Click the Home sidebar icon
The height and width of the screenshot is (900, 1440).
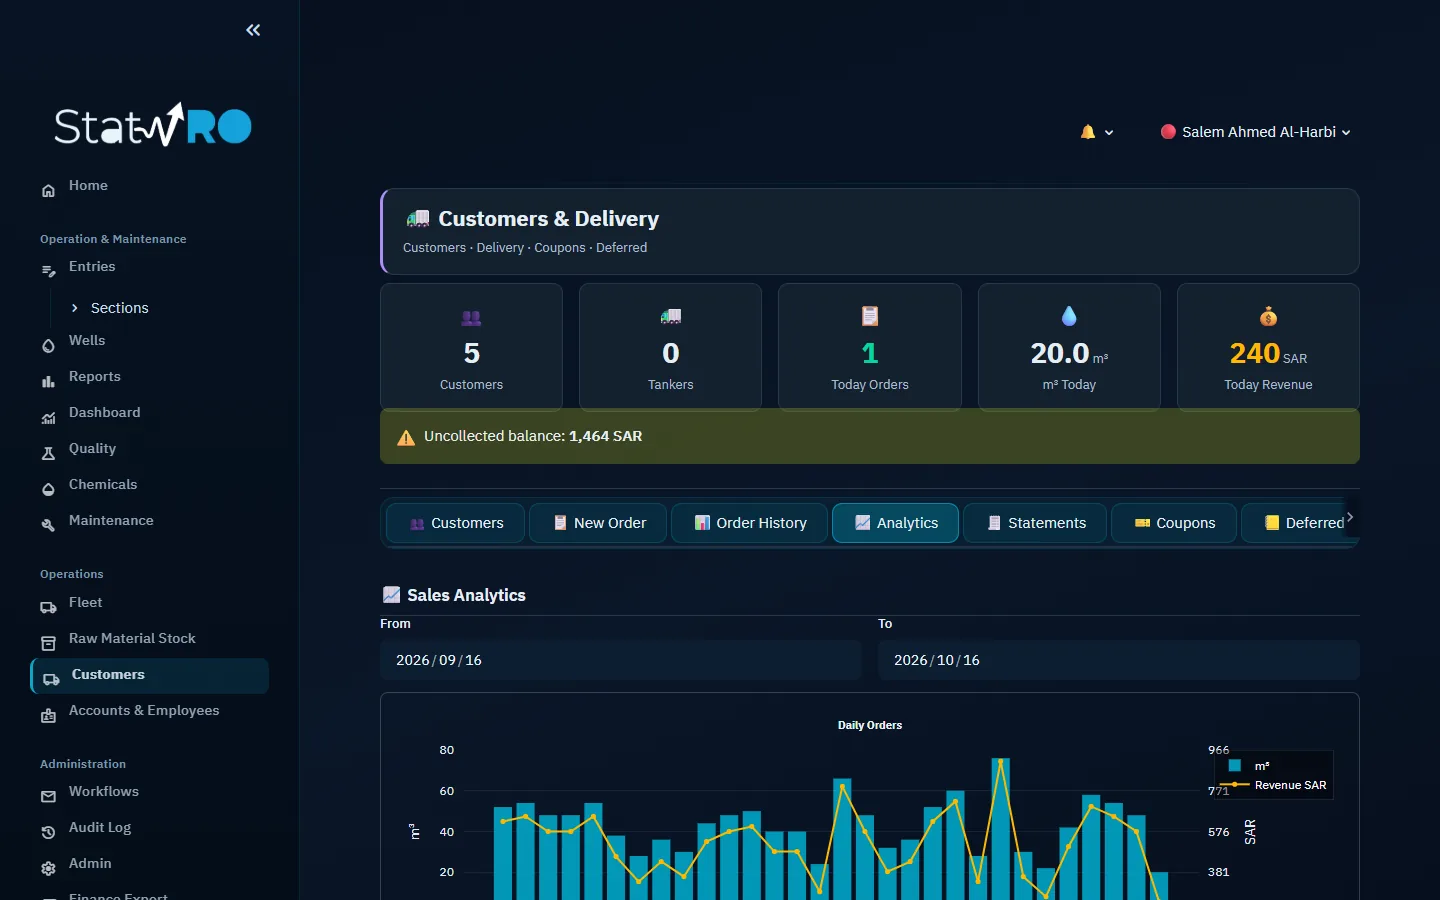pos(48,190)
